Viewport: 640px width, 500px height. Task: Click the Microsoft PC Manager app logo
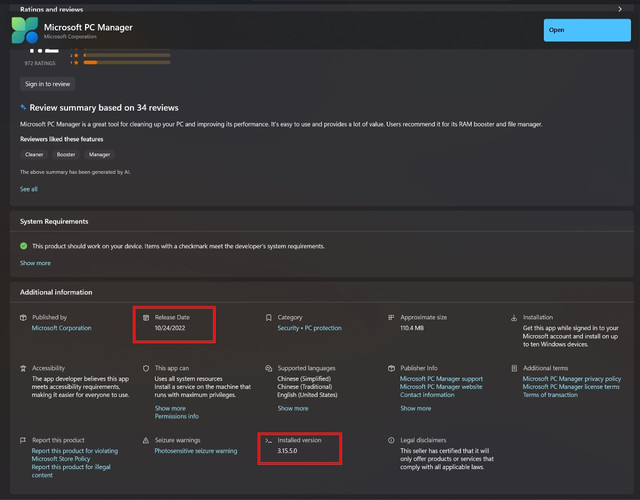25,30
